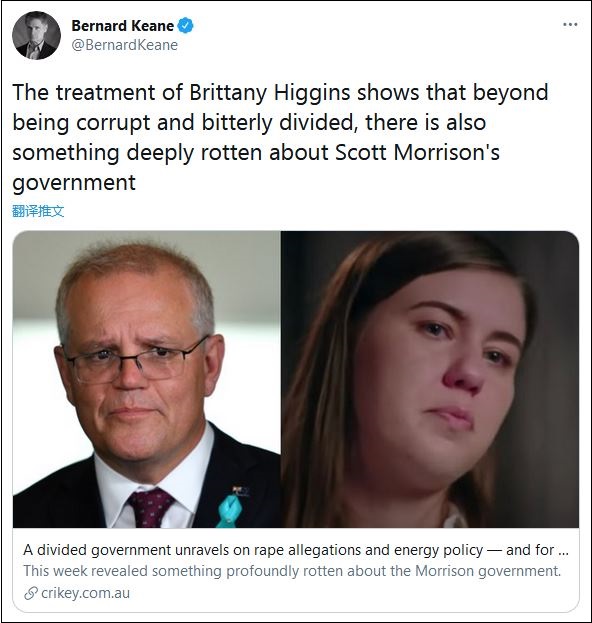Image resolution: width=592 pixels, height=623 pixels.
Task: Click the @BernardKeane handle
Action: 125,45
